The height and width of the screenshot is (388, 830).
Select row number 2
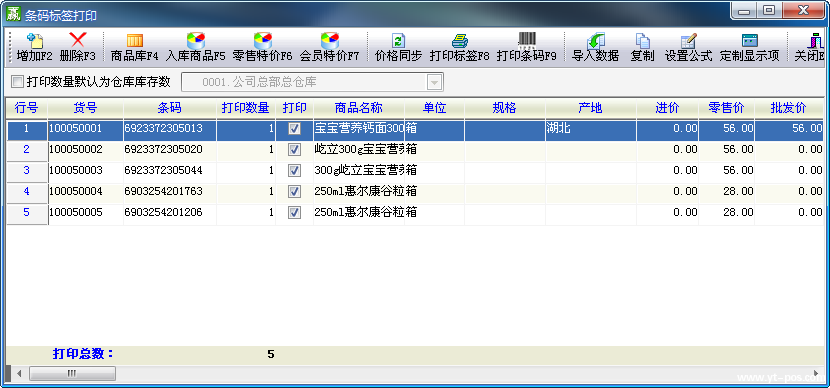coord(26,150)
